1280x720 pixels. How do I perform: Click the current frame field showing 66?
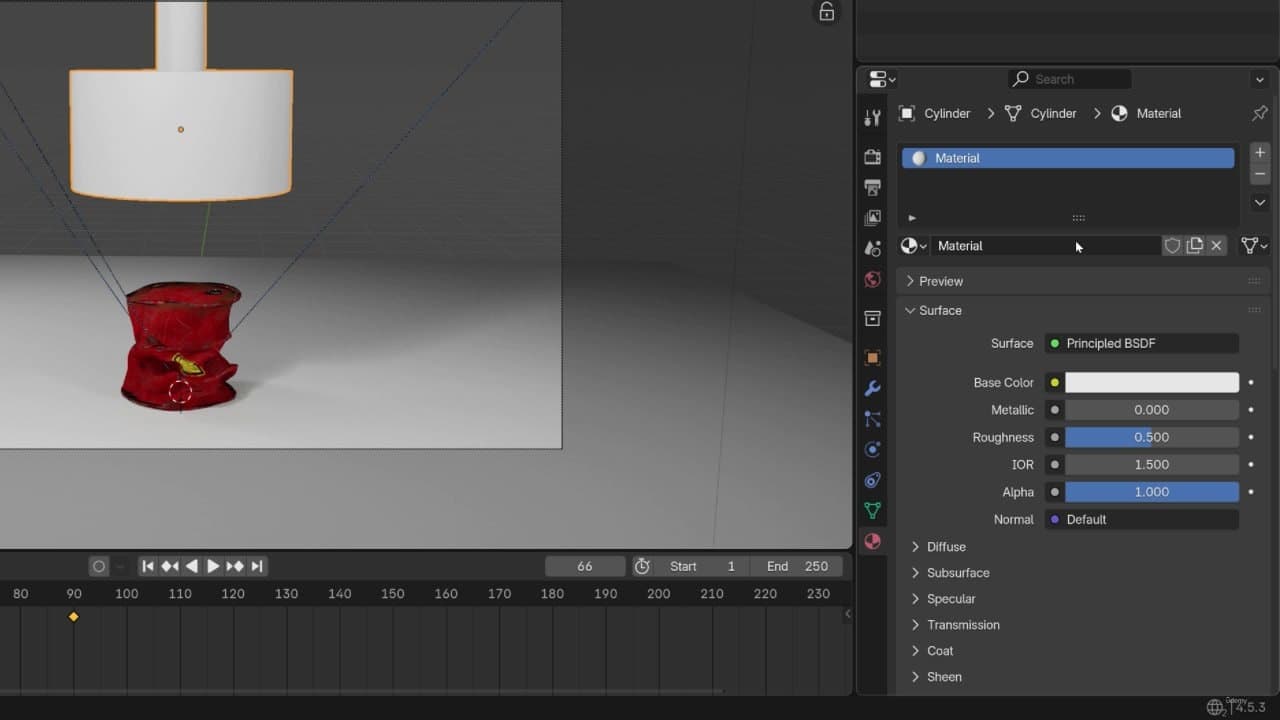[x=585, y=566]
